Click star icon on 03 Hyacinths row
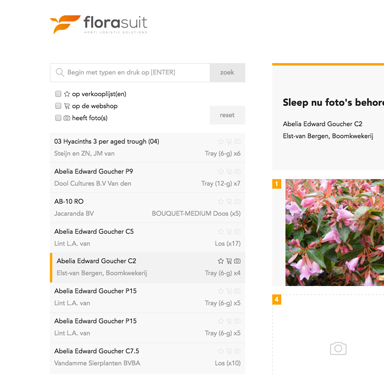This screenshot has width=384, height=374. pyautogui.click(x=221, y=142)
